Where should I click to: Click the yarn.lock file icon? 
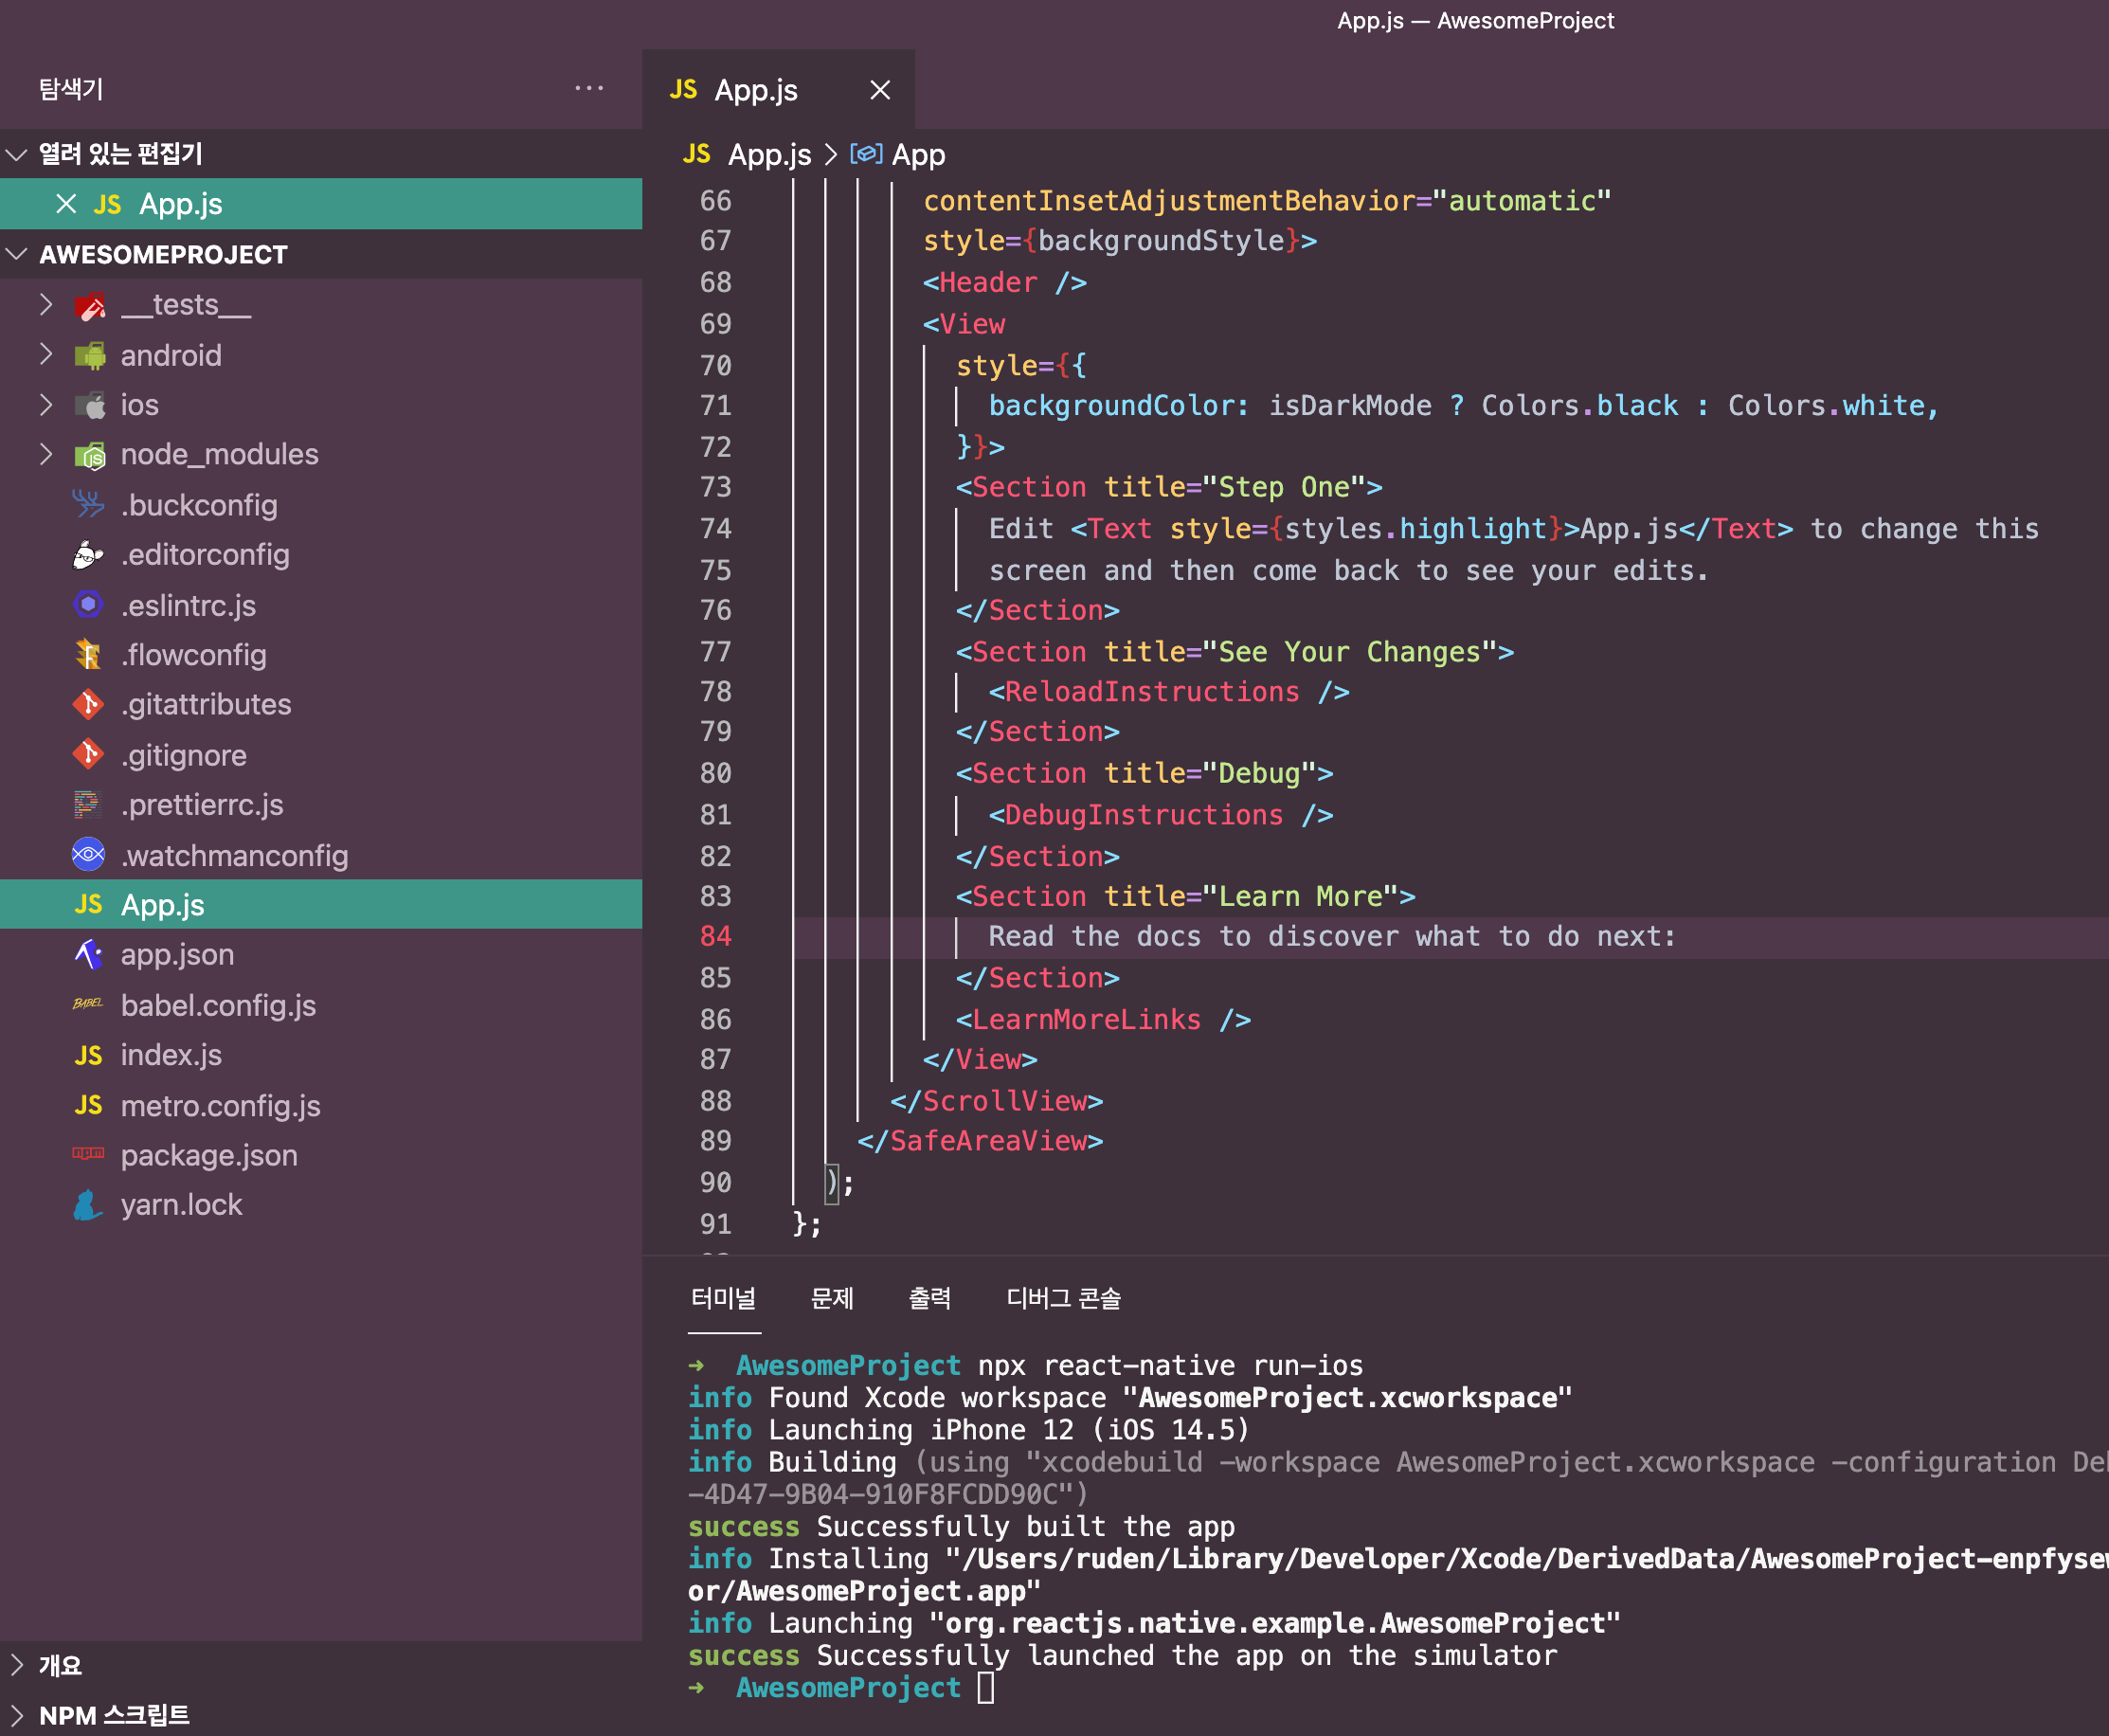point(88,1205)
